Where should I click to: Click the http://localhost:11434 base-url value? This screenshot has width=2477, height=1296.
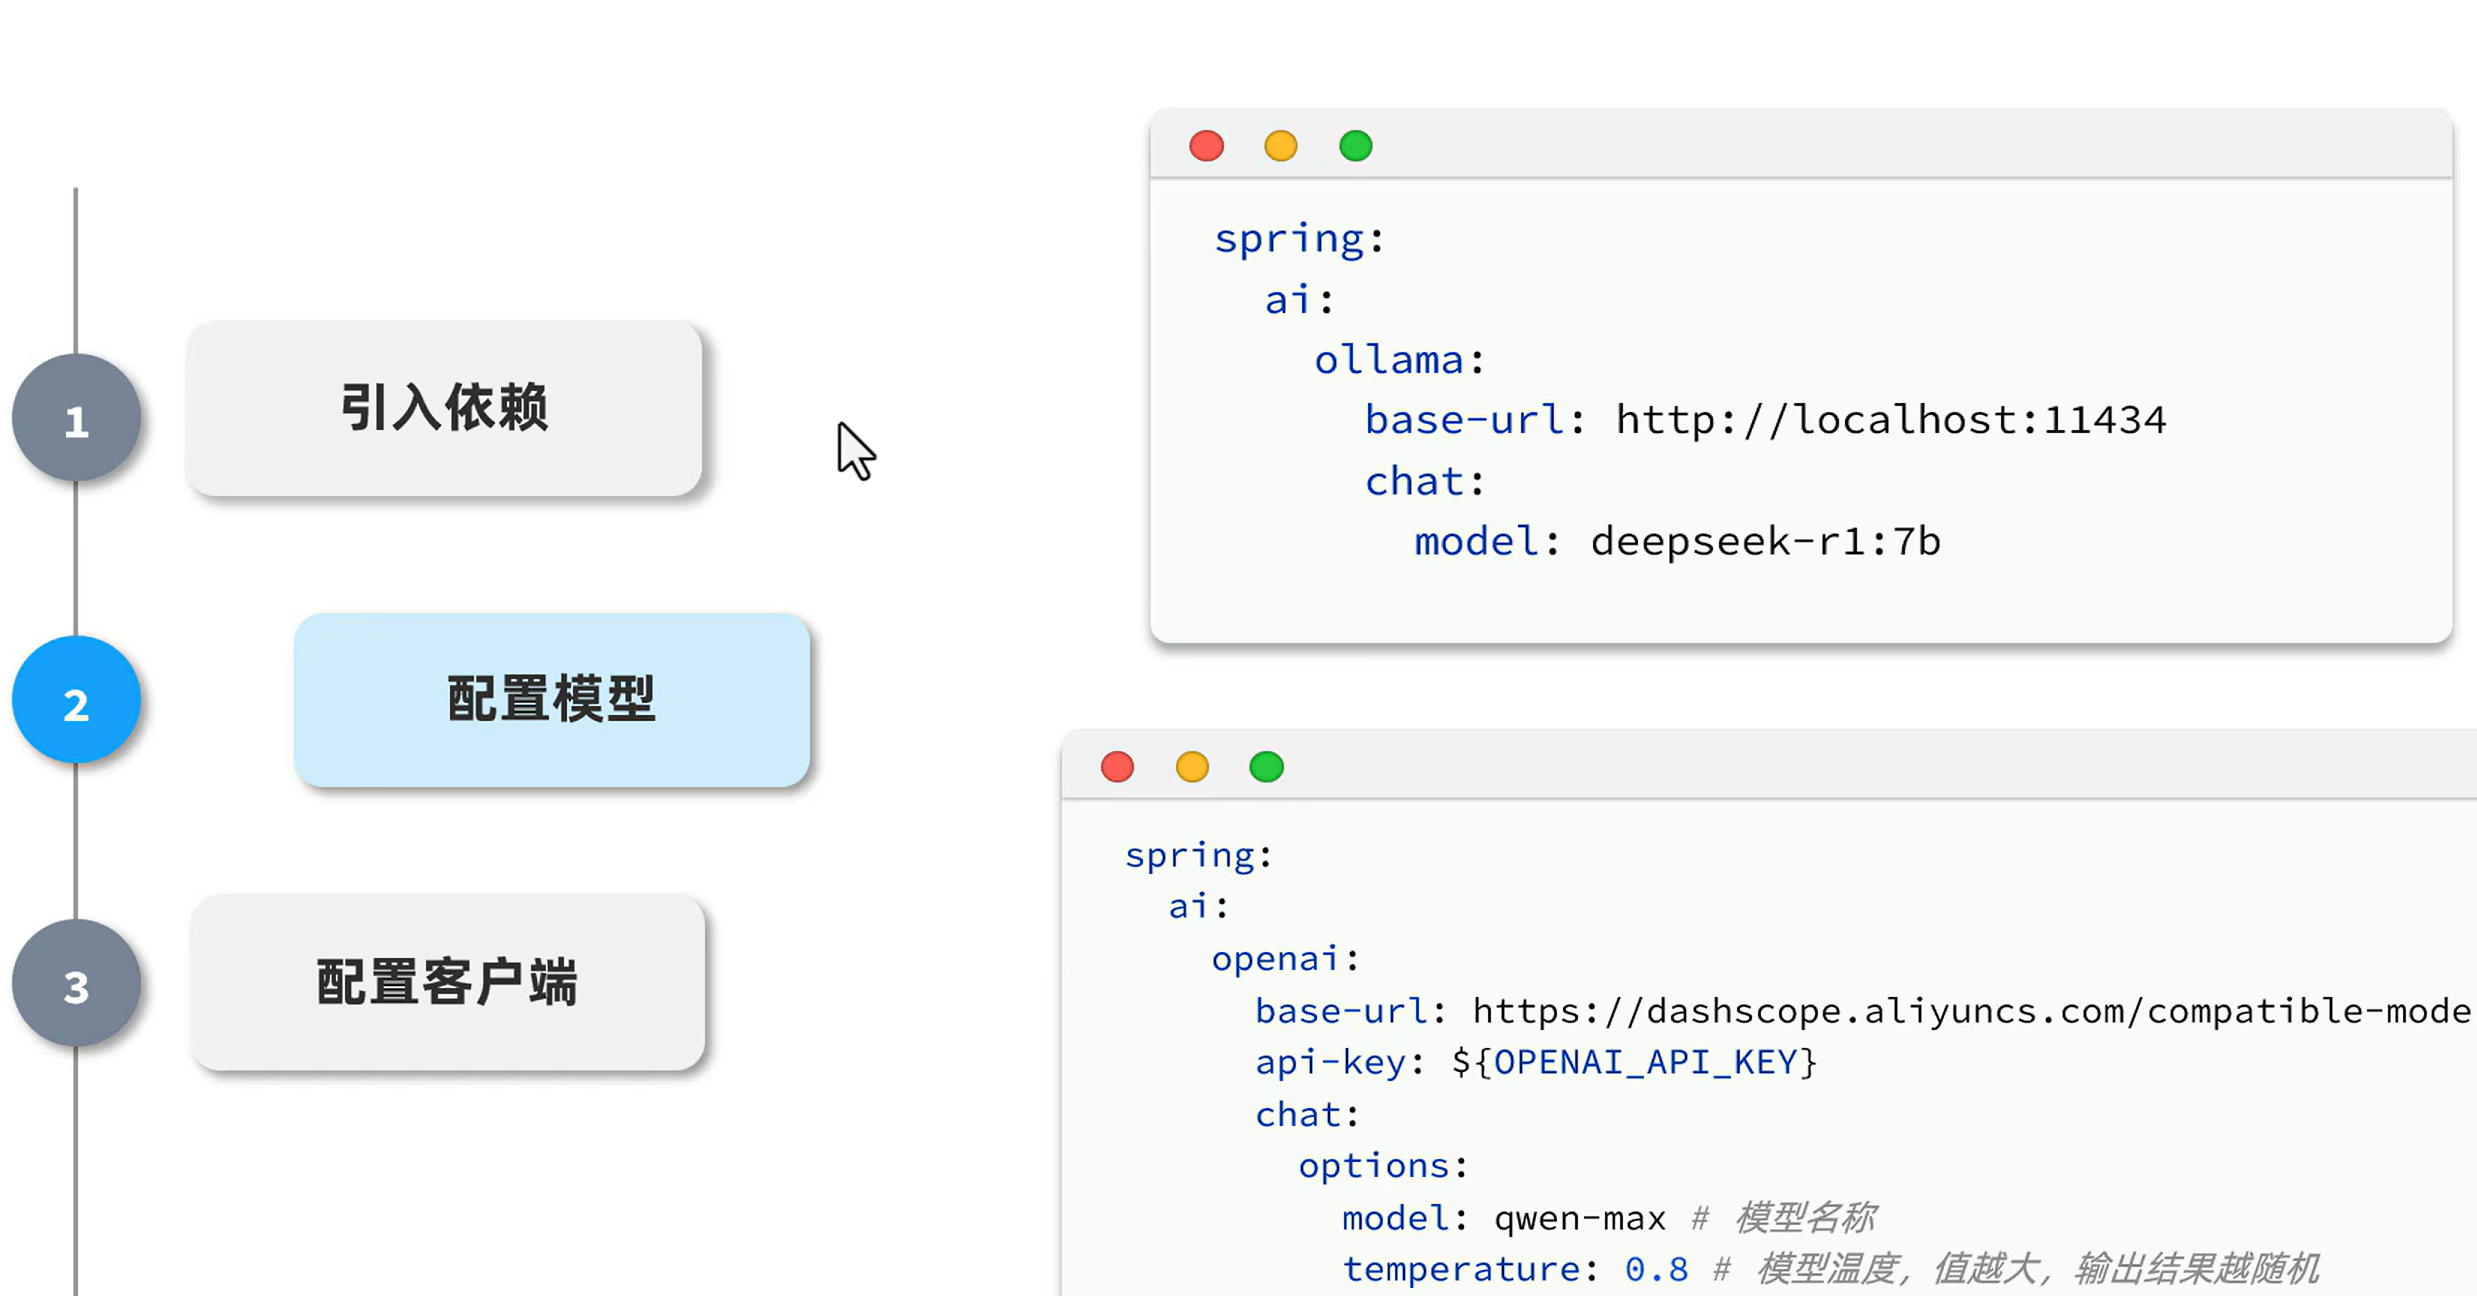(x=1890, y=420)
